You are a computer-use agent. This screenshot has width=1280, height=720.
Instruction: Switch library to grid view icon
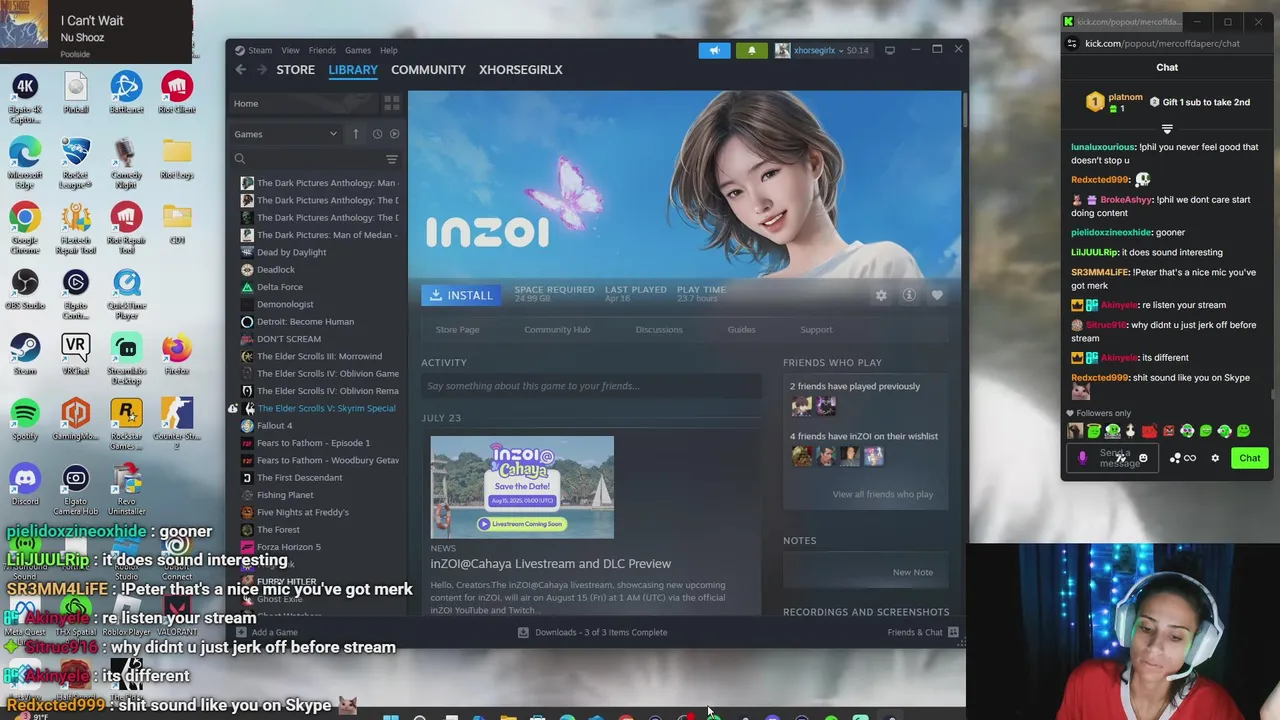point(392,103)
